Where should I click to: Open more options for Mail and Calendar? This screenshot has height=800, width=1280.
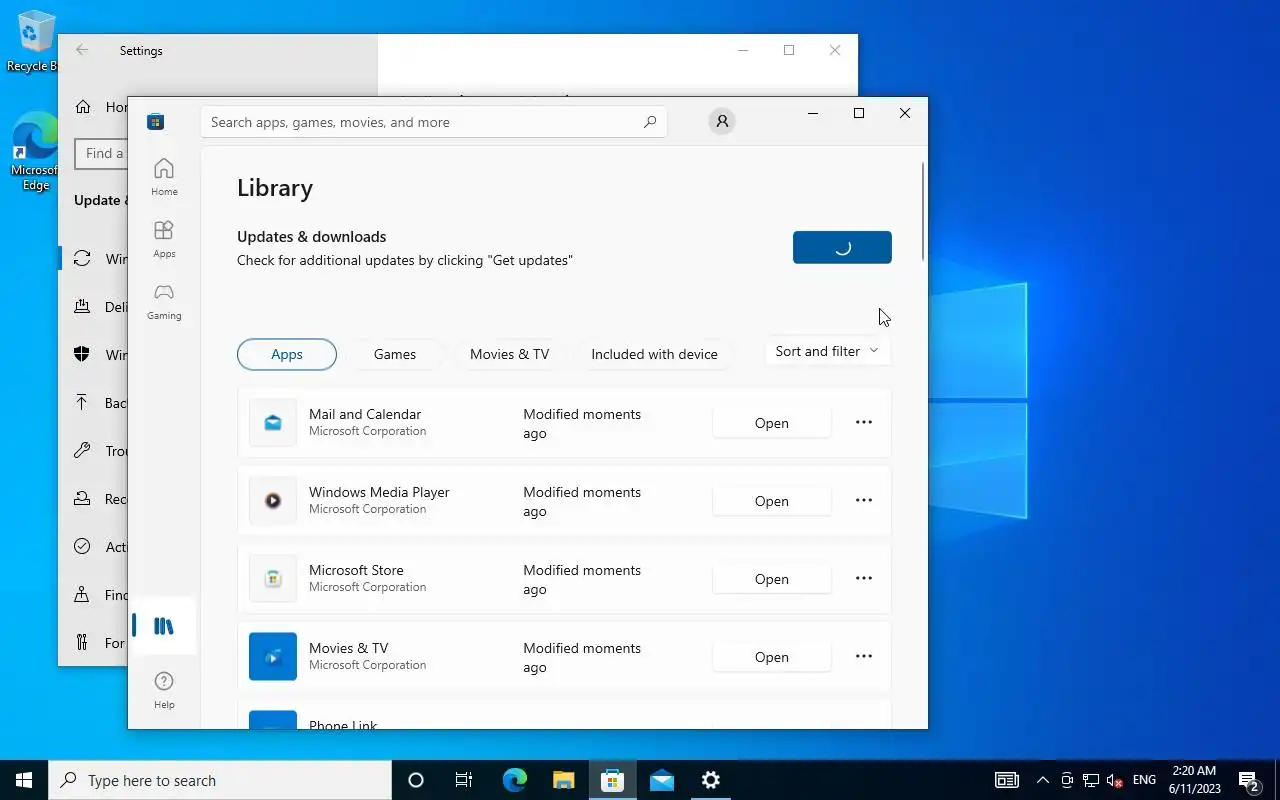864,422
